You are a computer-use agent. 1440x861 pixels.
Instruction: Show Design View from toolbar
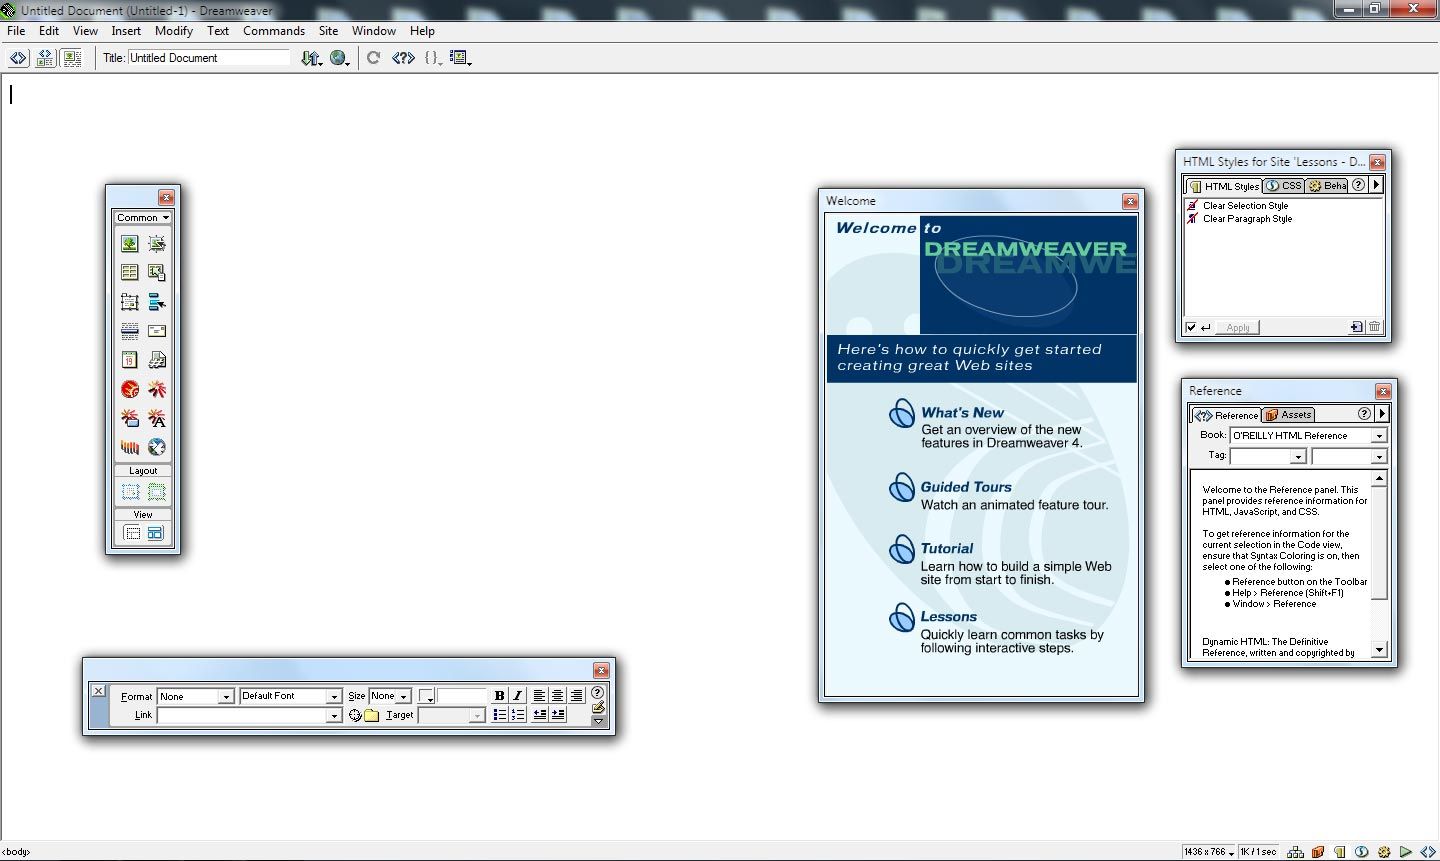pos(72,58)
